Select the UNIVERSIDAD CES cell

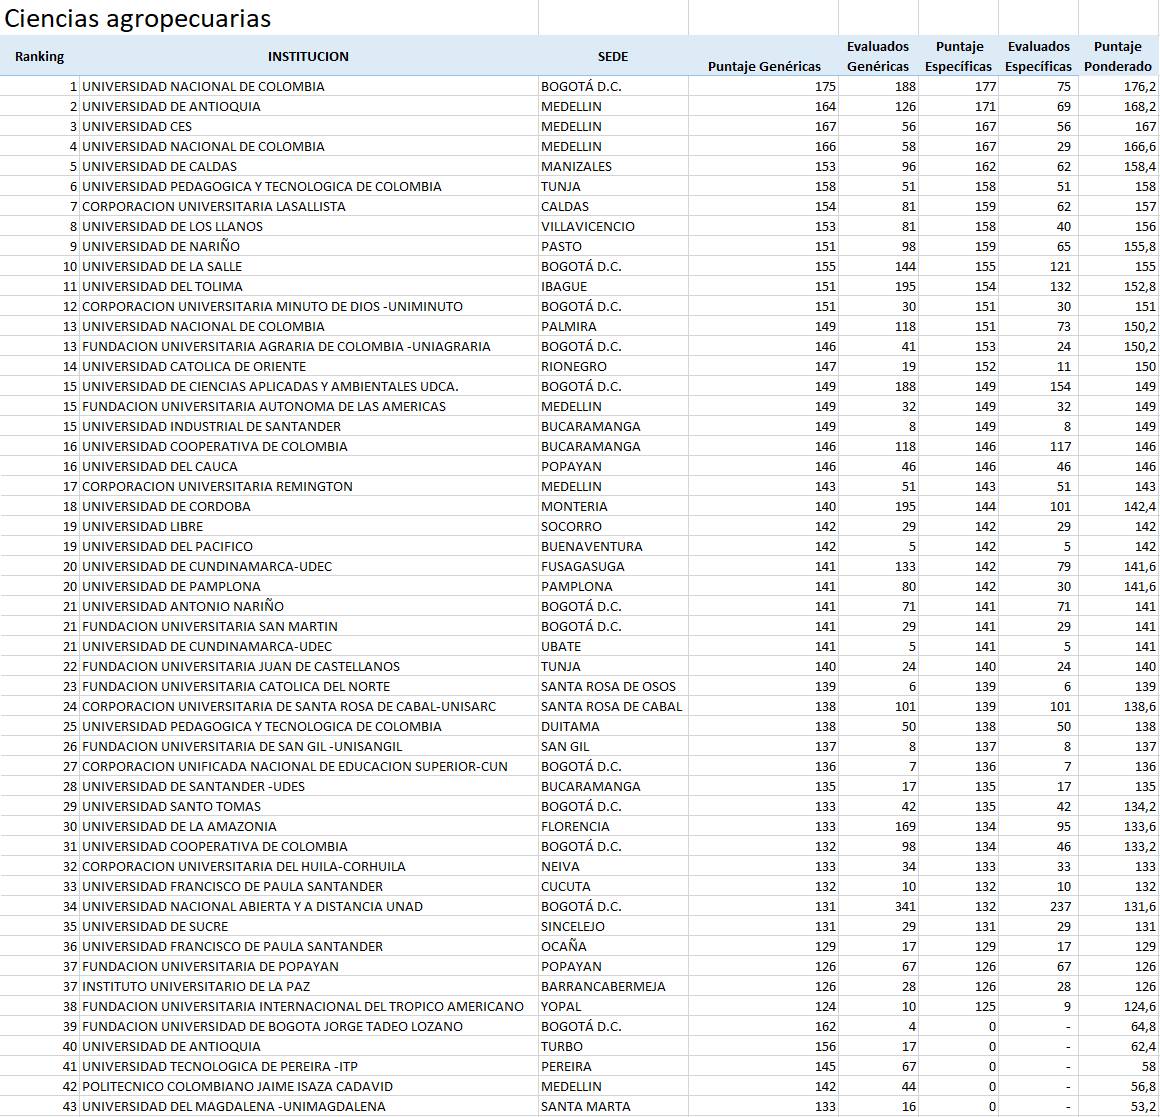137,127
